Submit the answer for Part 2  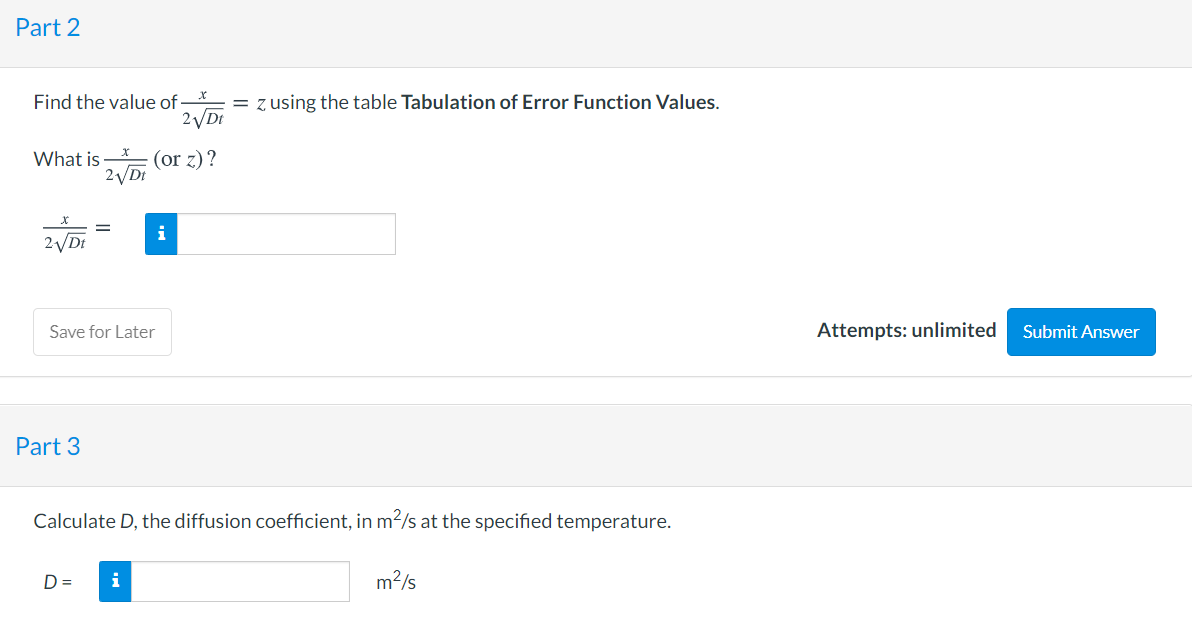coord(1080,332)
